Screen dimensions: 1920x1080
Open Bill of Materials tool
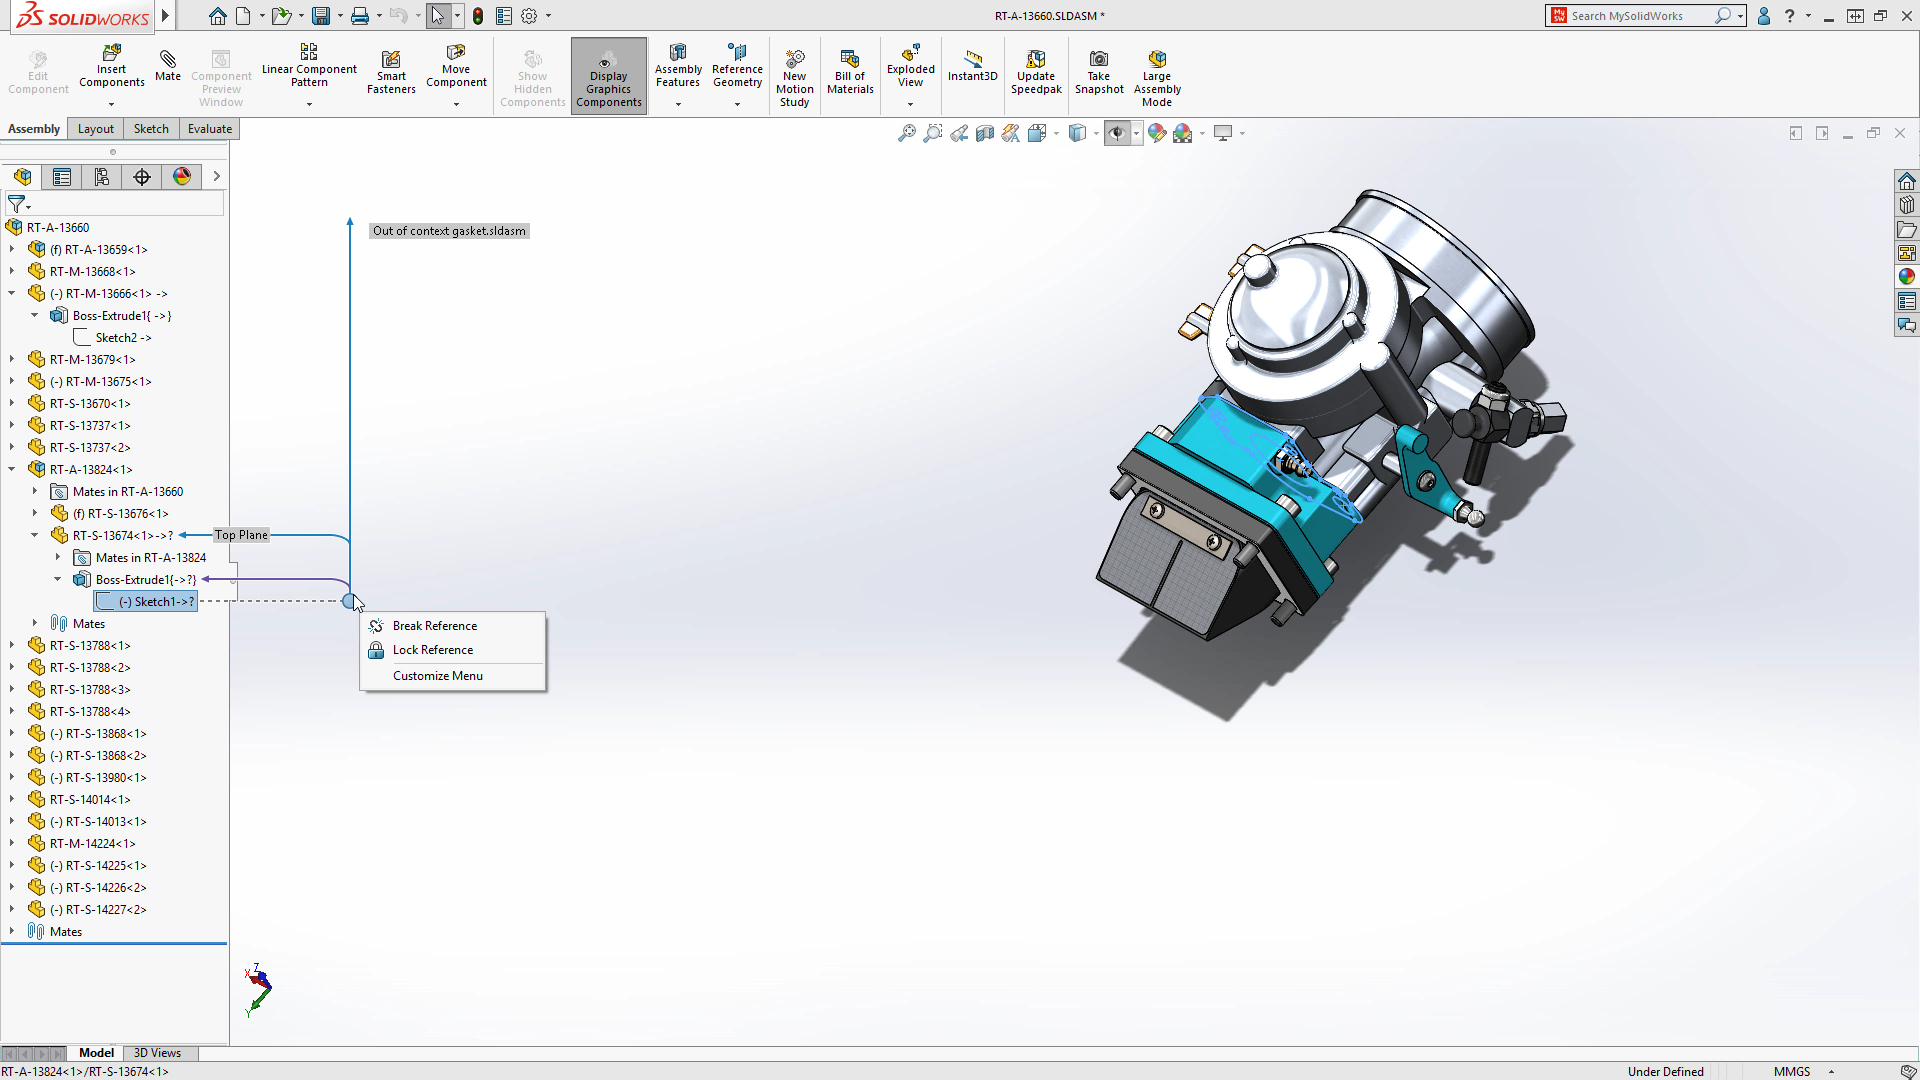coord(849,70)
